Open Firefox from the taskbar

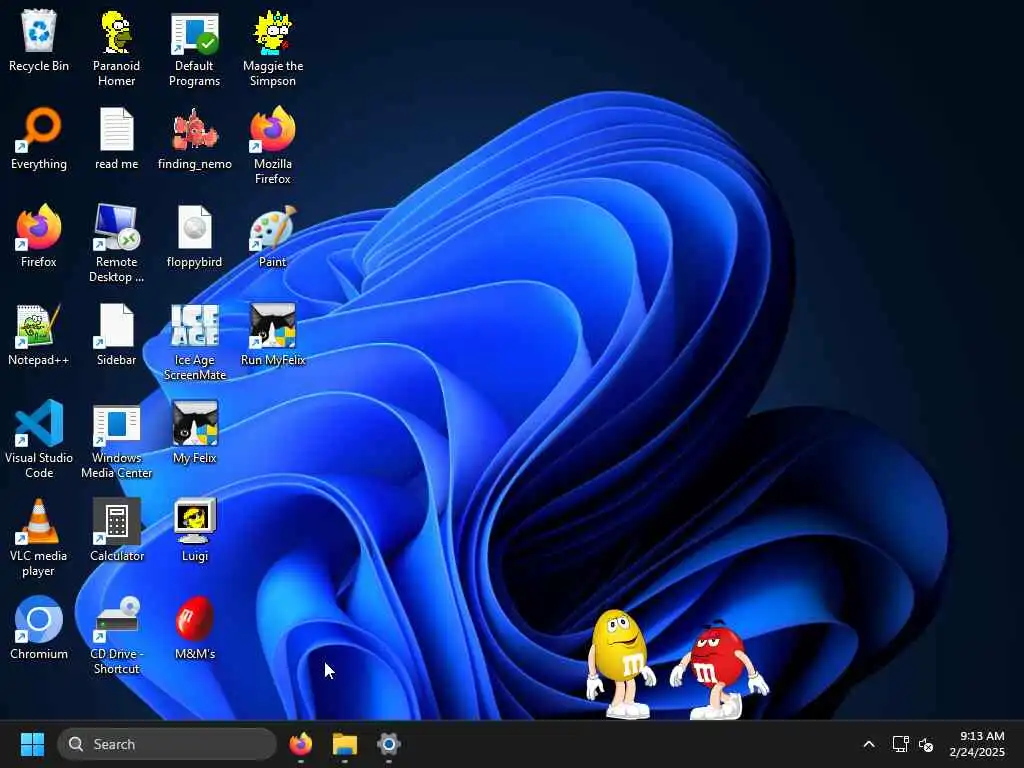(300, 744)
